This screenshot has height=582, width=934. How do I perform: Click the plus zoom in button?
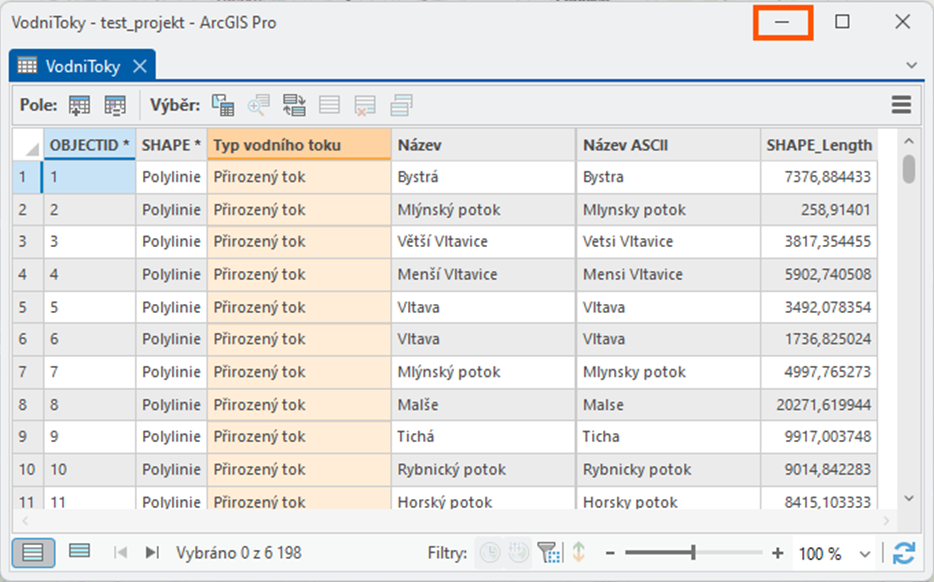point(777,553)
